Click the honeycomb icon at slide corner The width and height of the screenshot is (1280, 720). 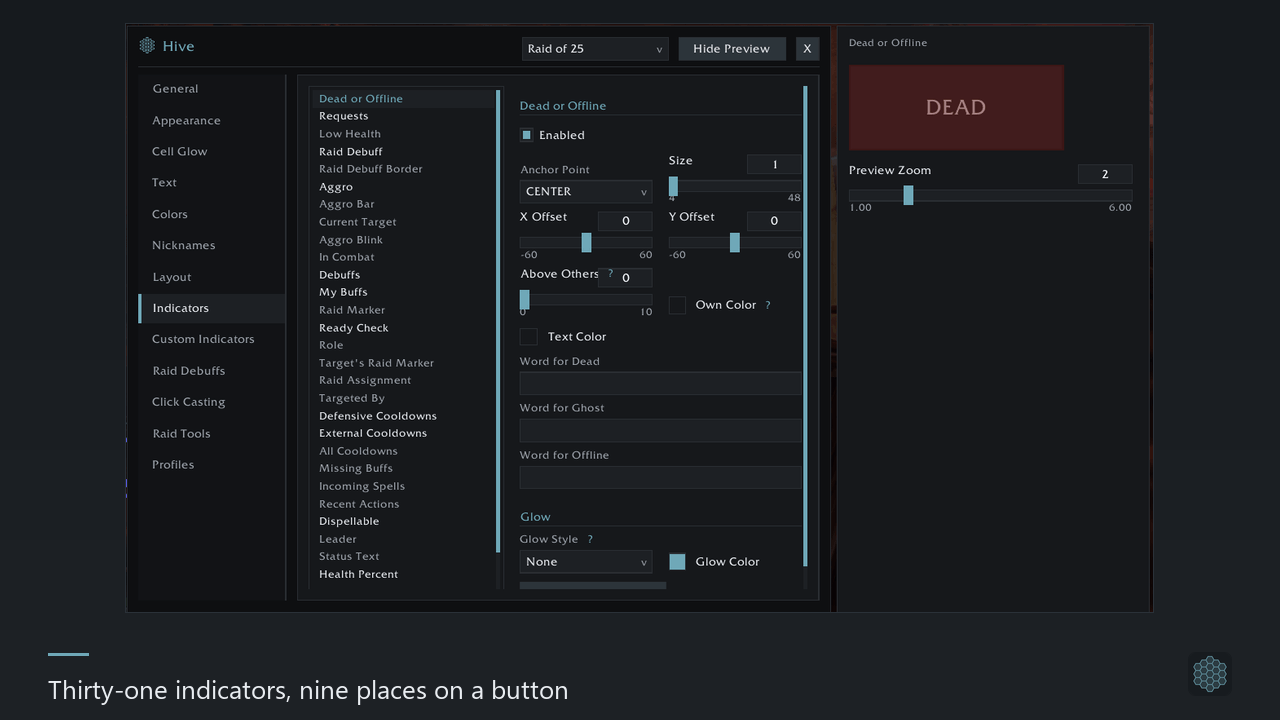point(1210,673)
